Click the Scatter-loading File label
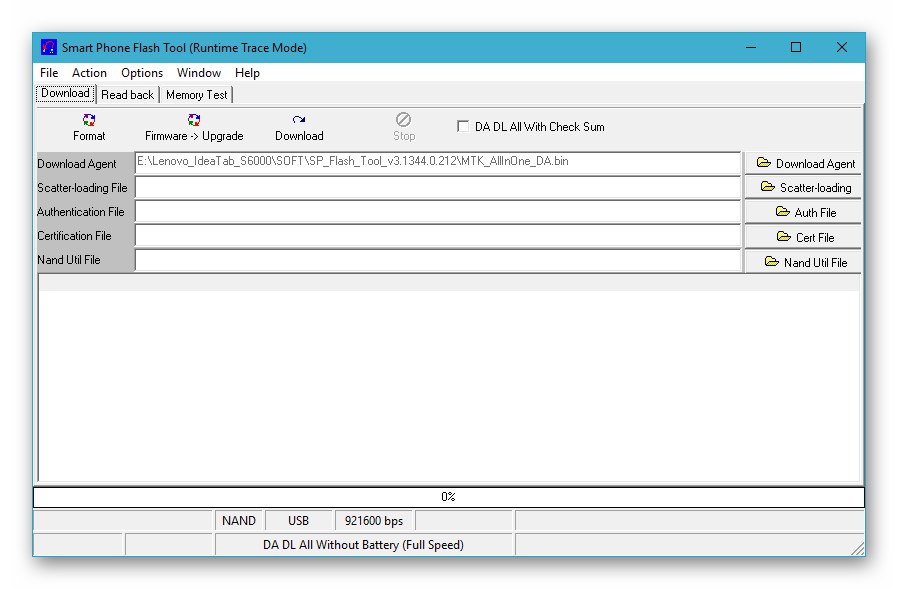 coord(82,187)
